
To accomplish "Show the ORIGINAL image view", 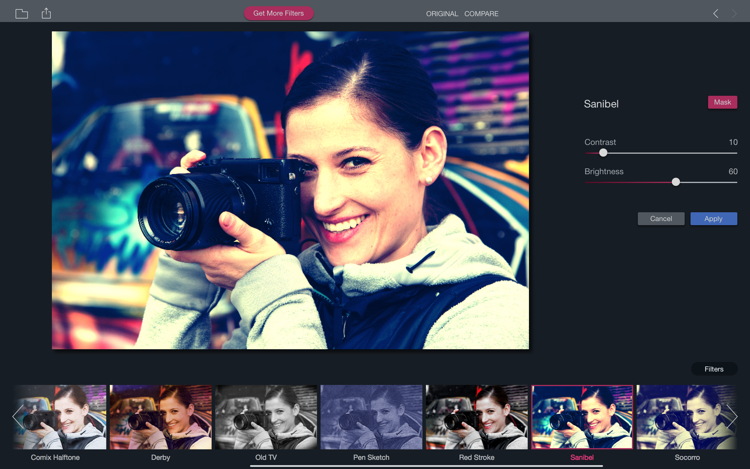I will click(x=441, y=14).
